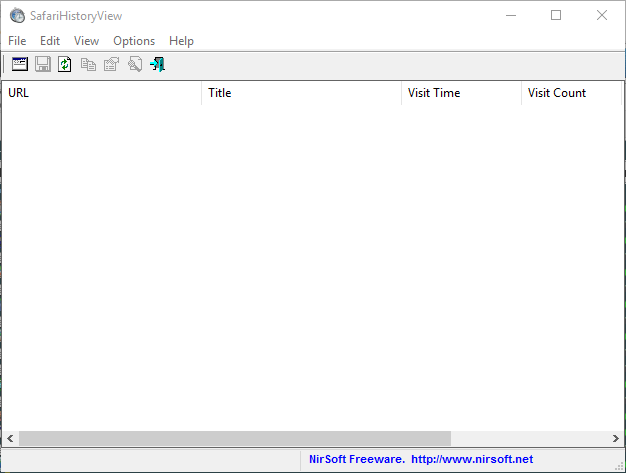Sort by the URL column header
The height and width of the screenshot is (473, 626).
(101, 93)
